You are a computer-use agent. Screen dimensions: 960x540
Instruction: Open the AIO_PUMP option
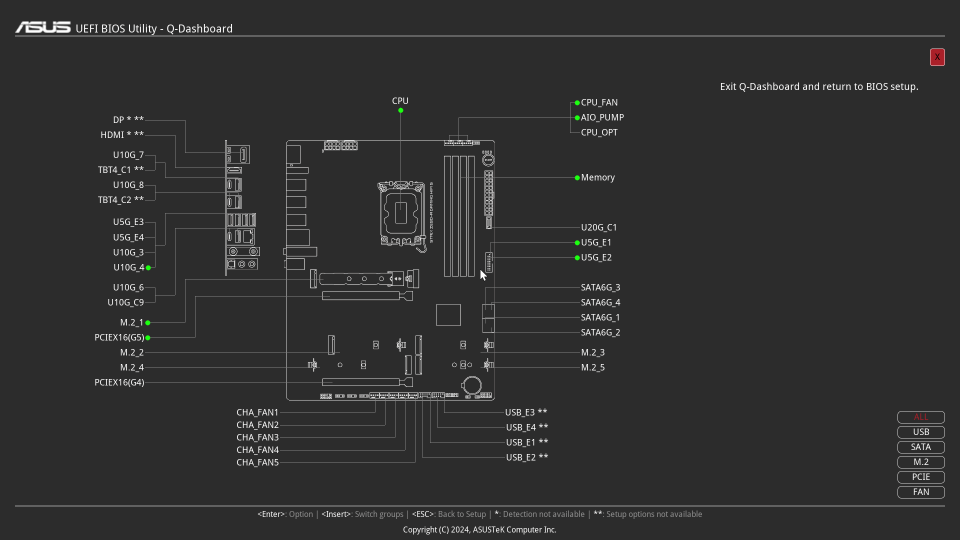[602, 118]
